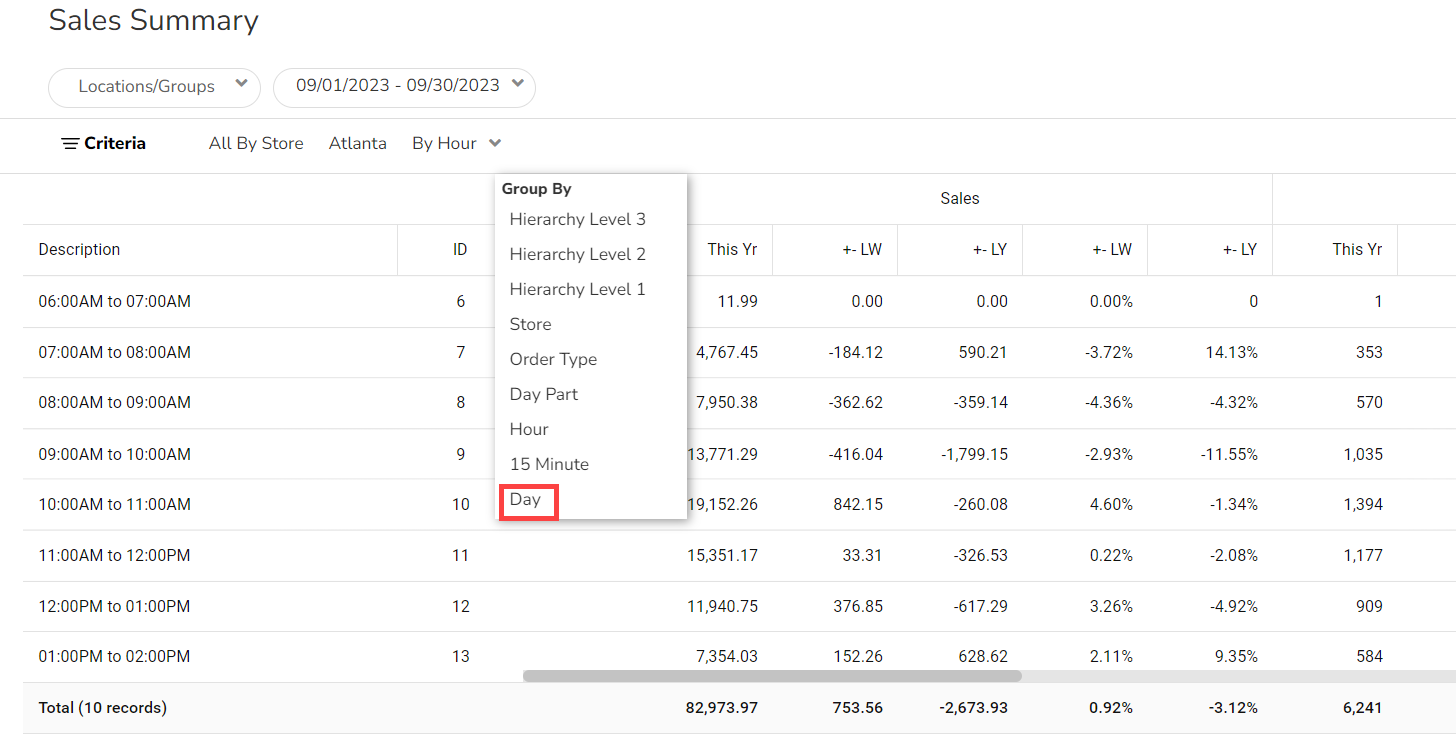Open the Criteria filter icon
The image size is (1456, 743).
(x=70, y=144)
